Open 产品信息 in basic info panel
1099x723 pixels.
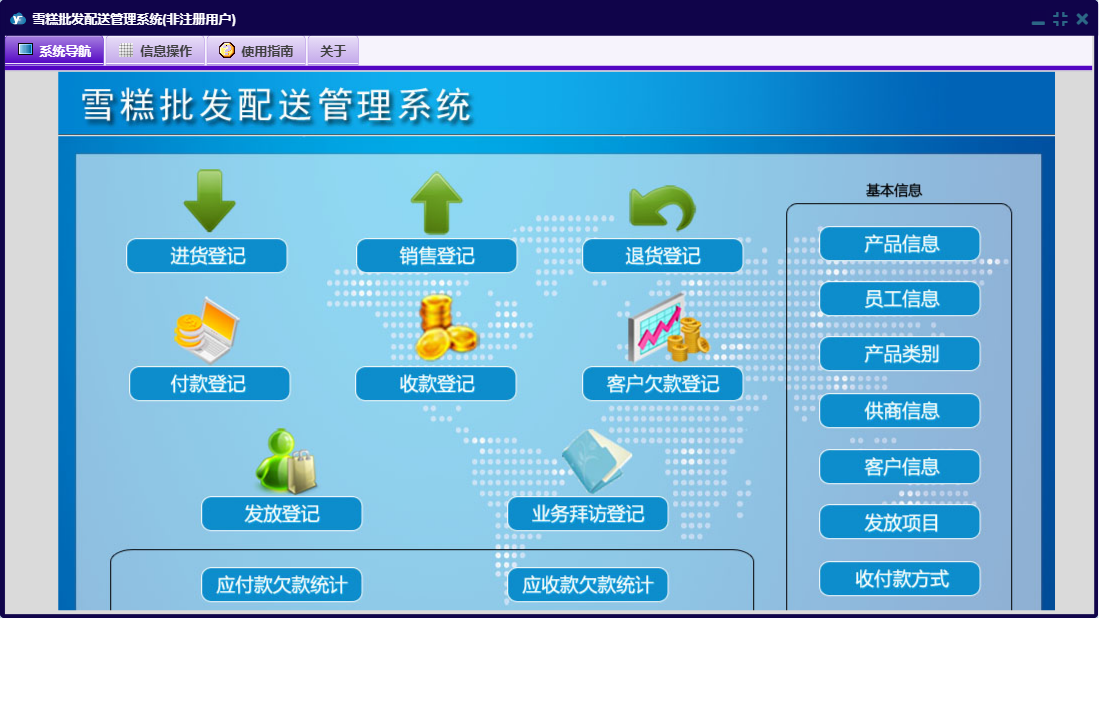coord(900,244)
